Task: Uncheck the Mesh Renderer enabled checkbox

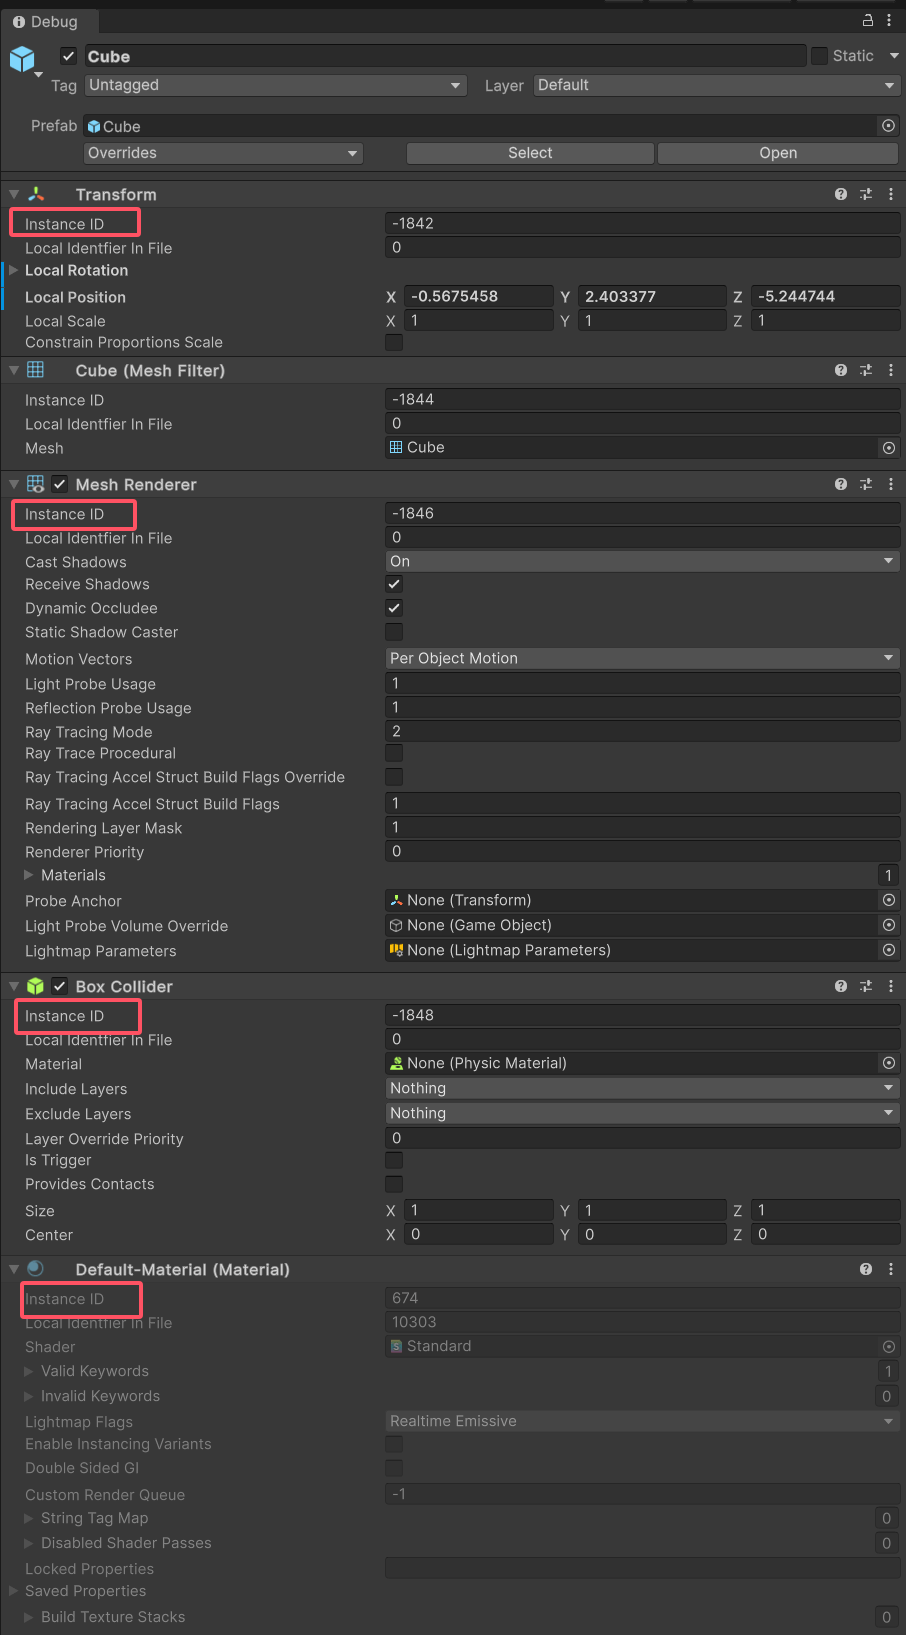Action: click(x=60, y=484)
